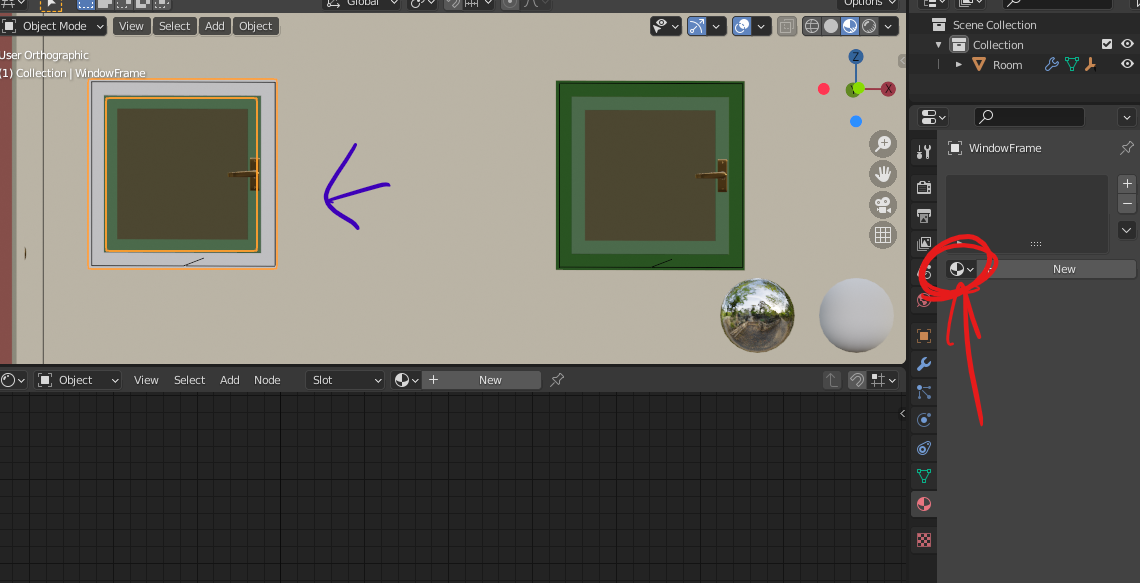1140x583 pixels.
Task: Open the Render properties tab
Action: coord(924,188)
